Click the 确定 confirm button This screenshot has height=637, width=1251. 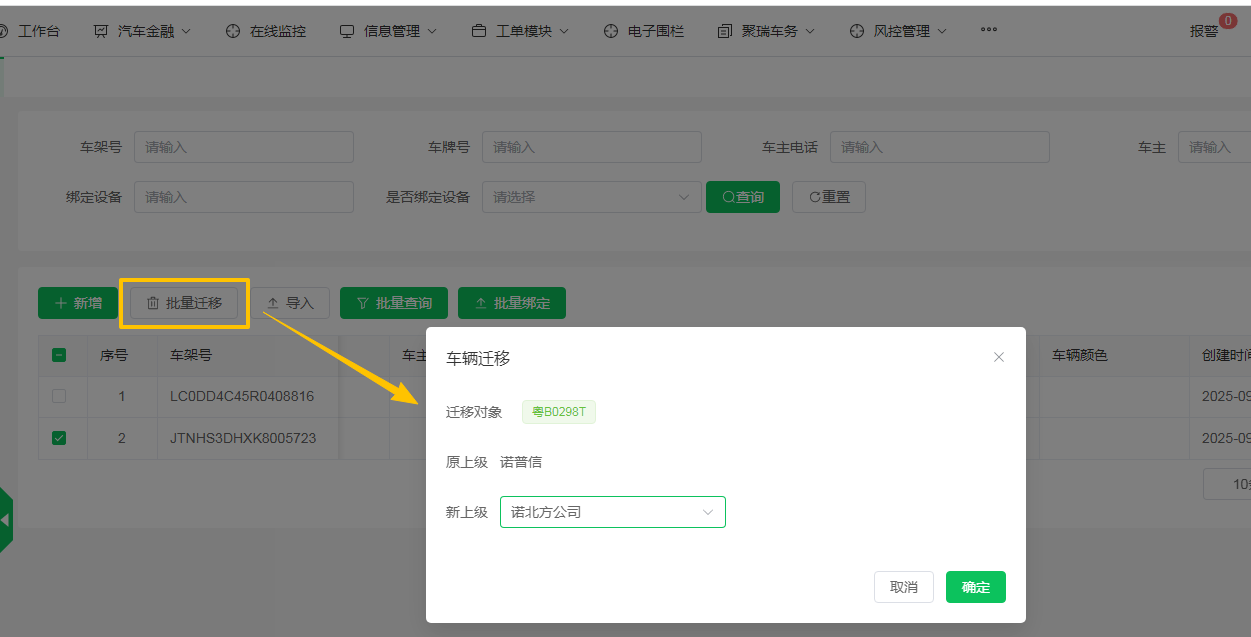coord(975,587)
